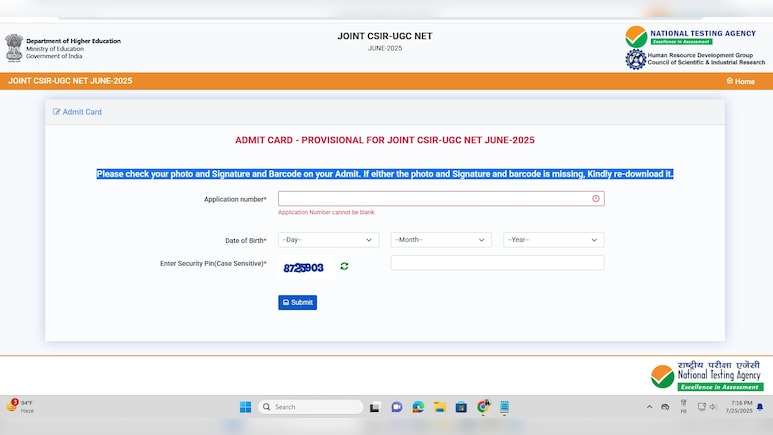Image resolution: width=773 pixels, height=435 pixels.
Task: Click the National Testing Agency header logo
Action: 690,36
